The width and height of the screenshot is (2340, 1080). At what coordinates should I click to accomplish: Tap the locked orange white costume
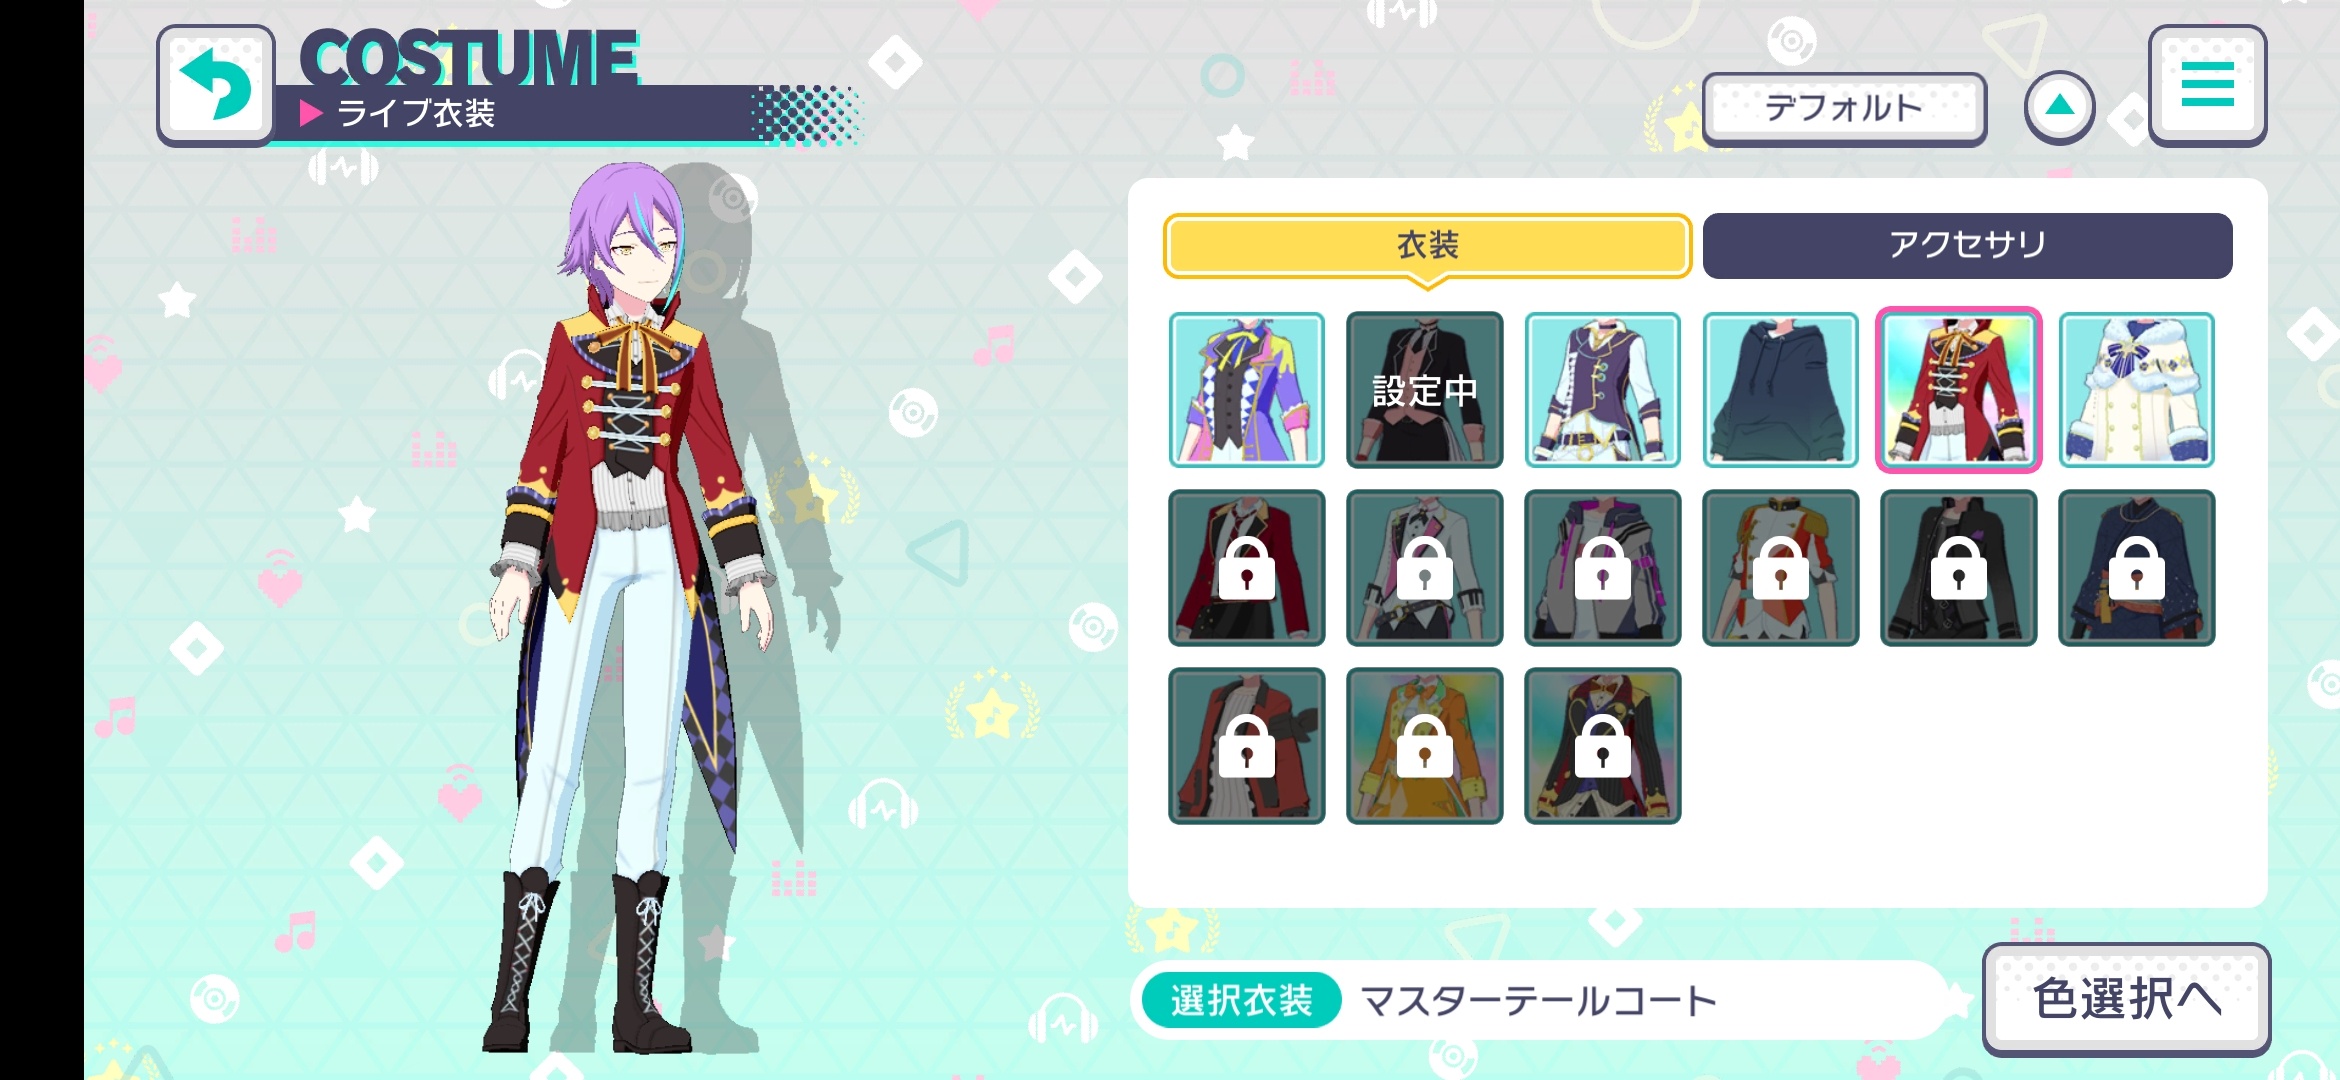[x=1781, y=568]
